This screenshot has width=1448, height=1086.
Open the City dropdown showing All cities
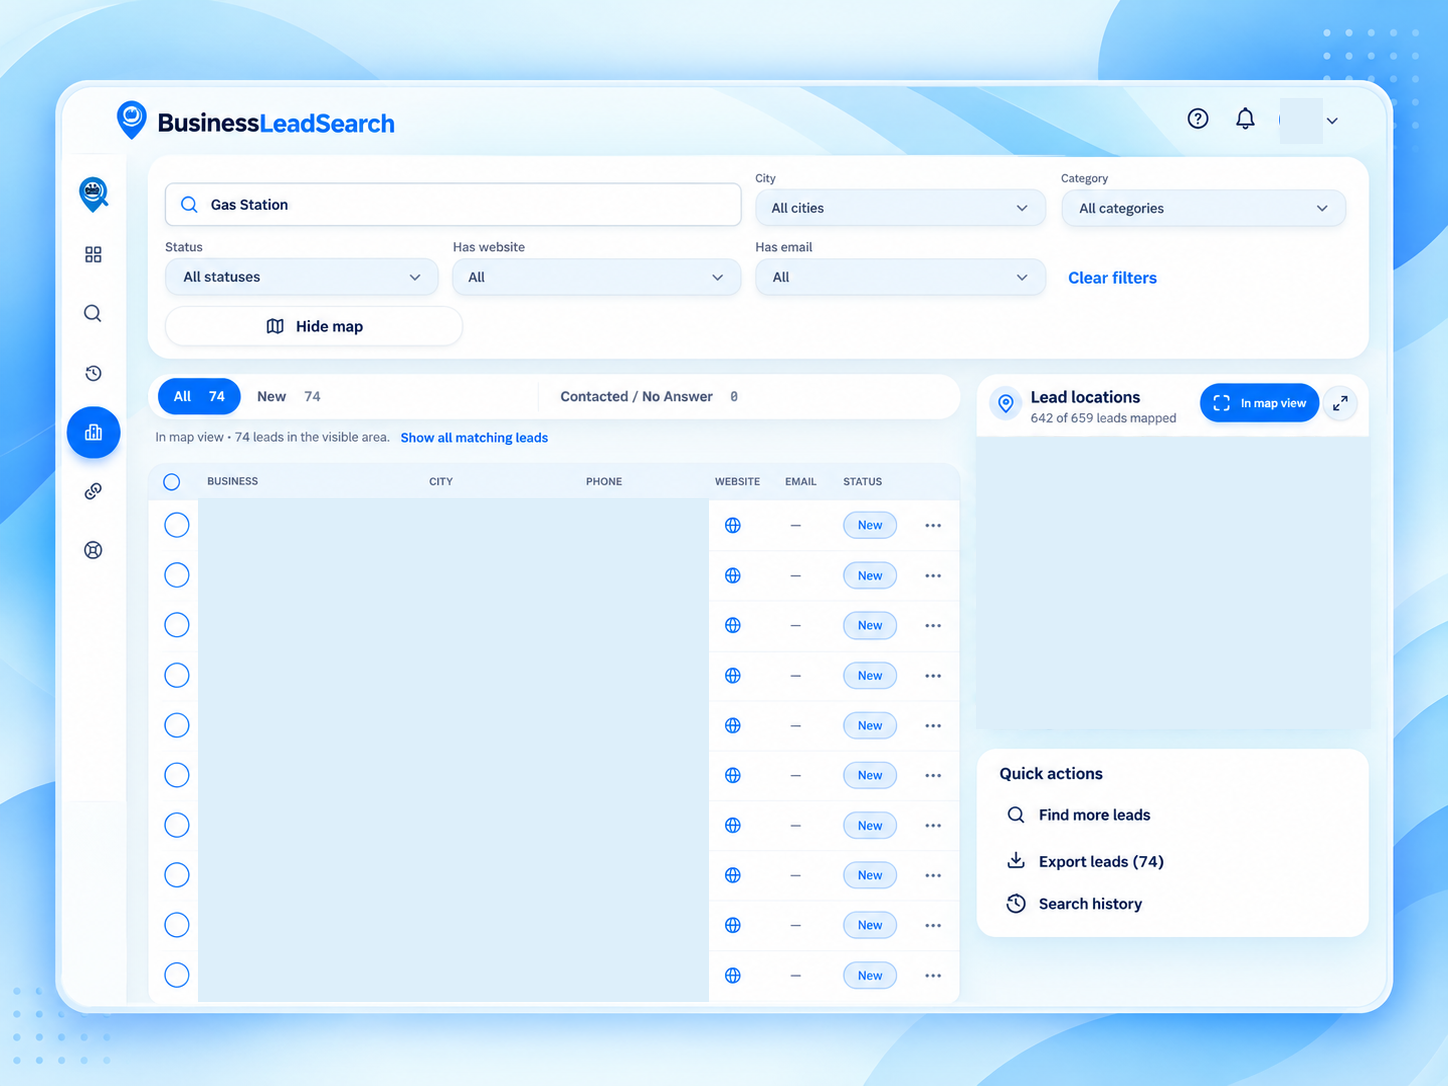tap(900, 208)
